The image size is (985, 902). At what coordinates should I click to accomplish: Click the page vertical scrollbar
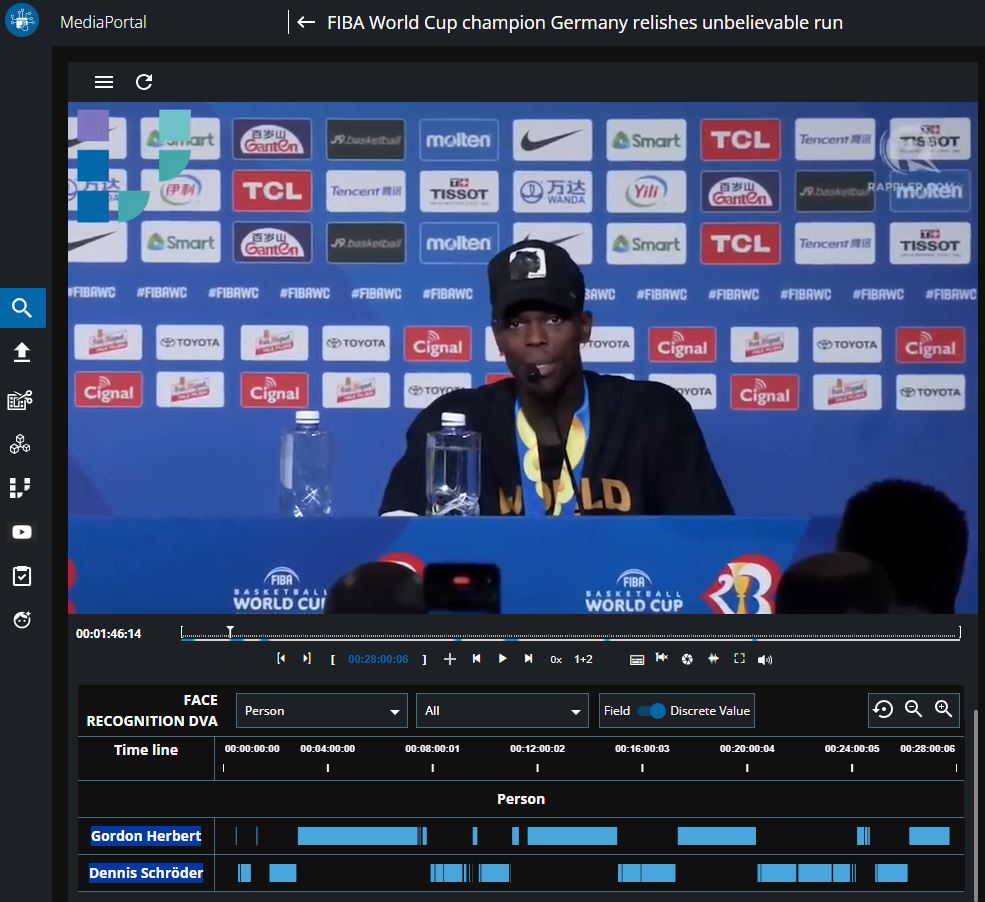point(976,804)
